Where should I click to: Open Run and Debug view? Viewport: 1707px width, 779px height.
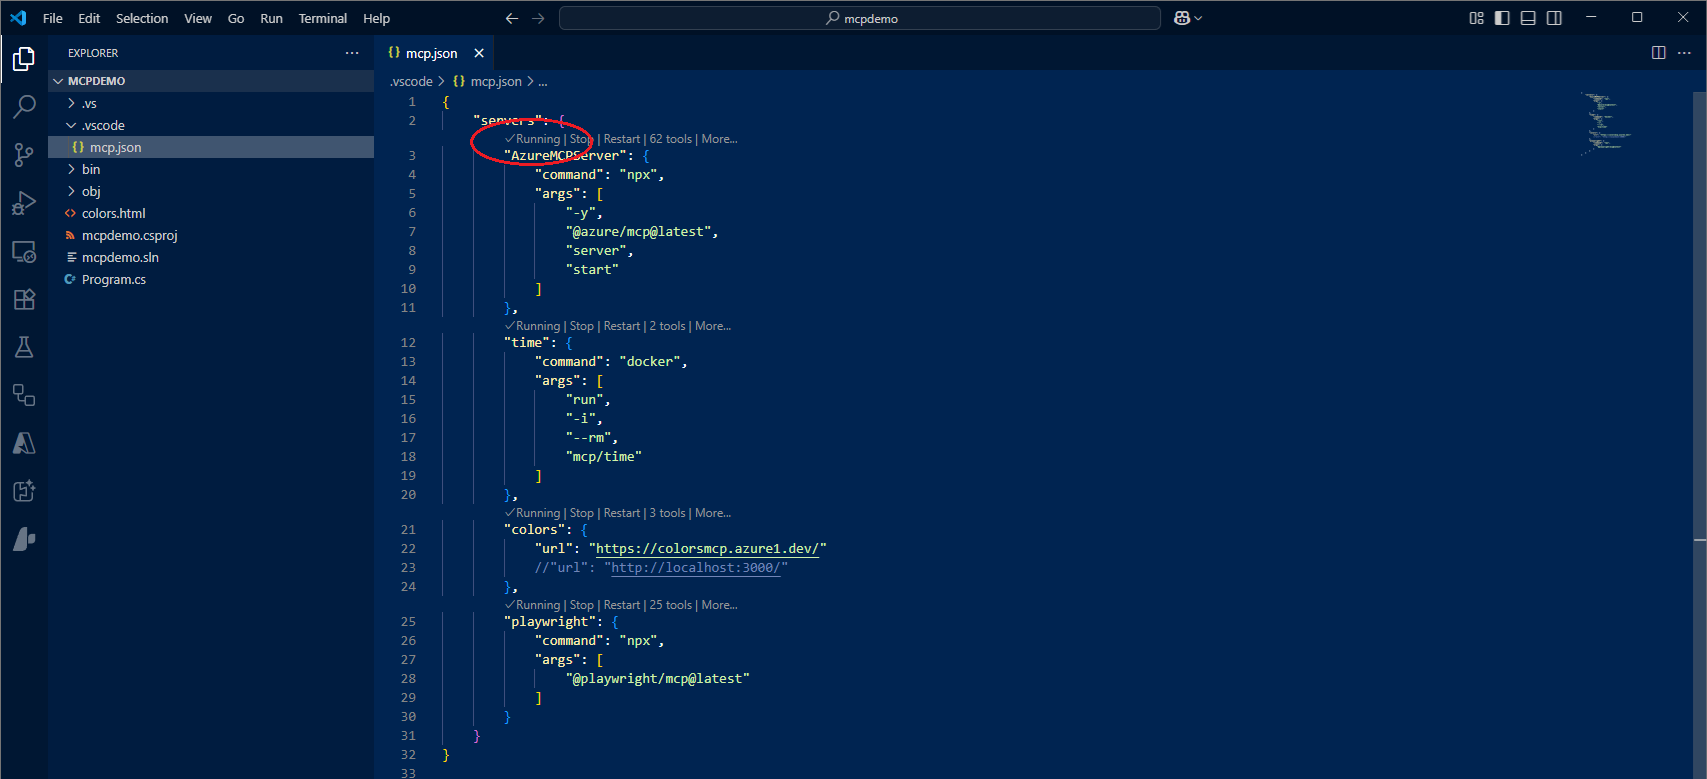(x=24, y=203)
